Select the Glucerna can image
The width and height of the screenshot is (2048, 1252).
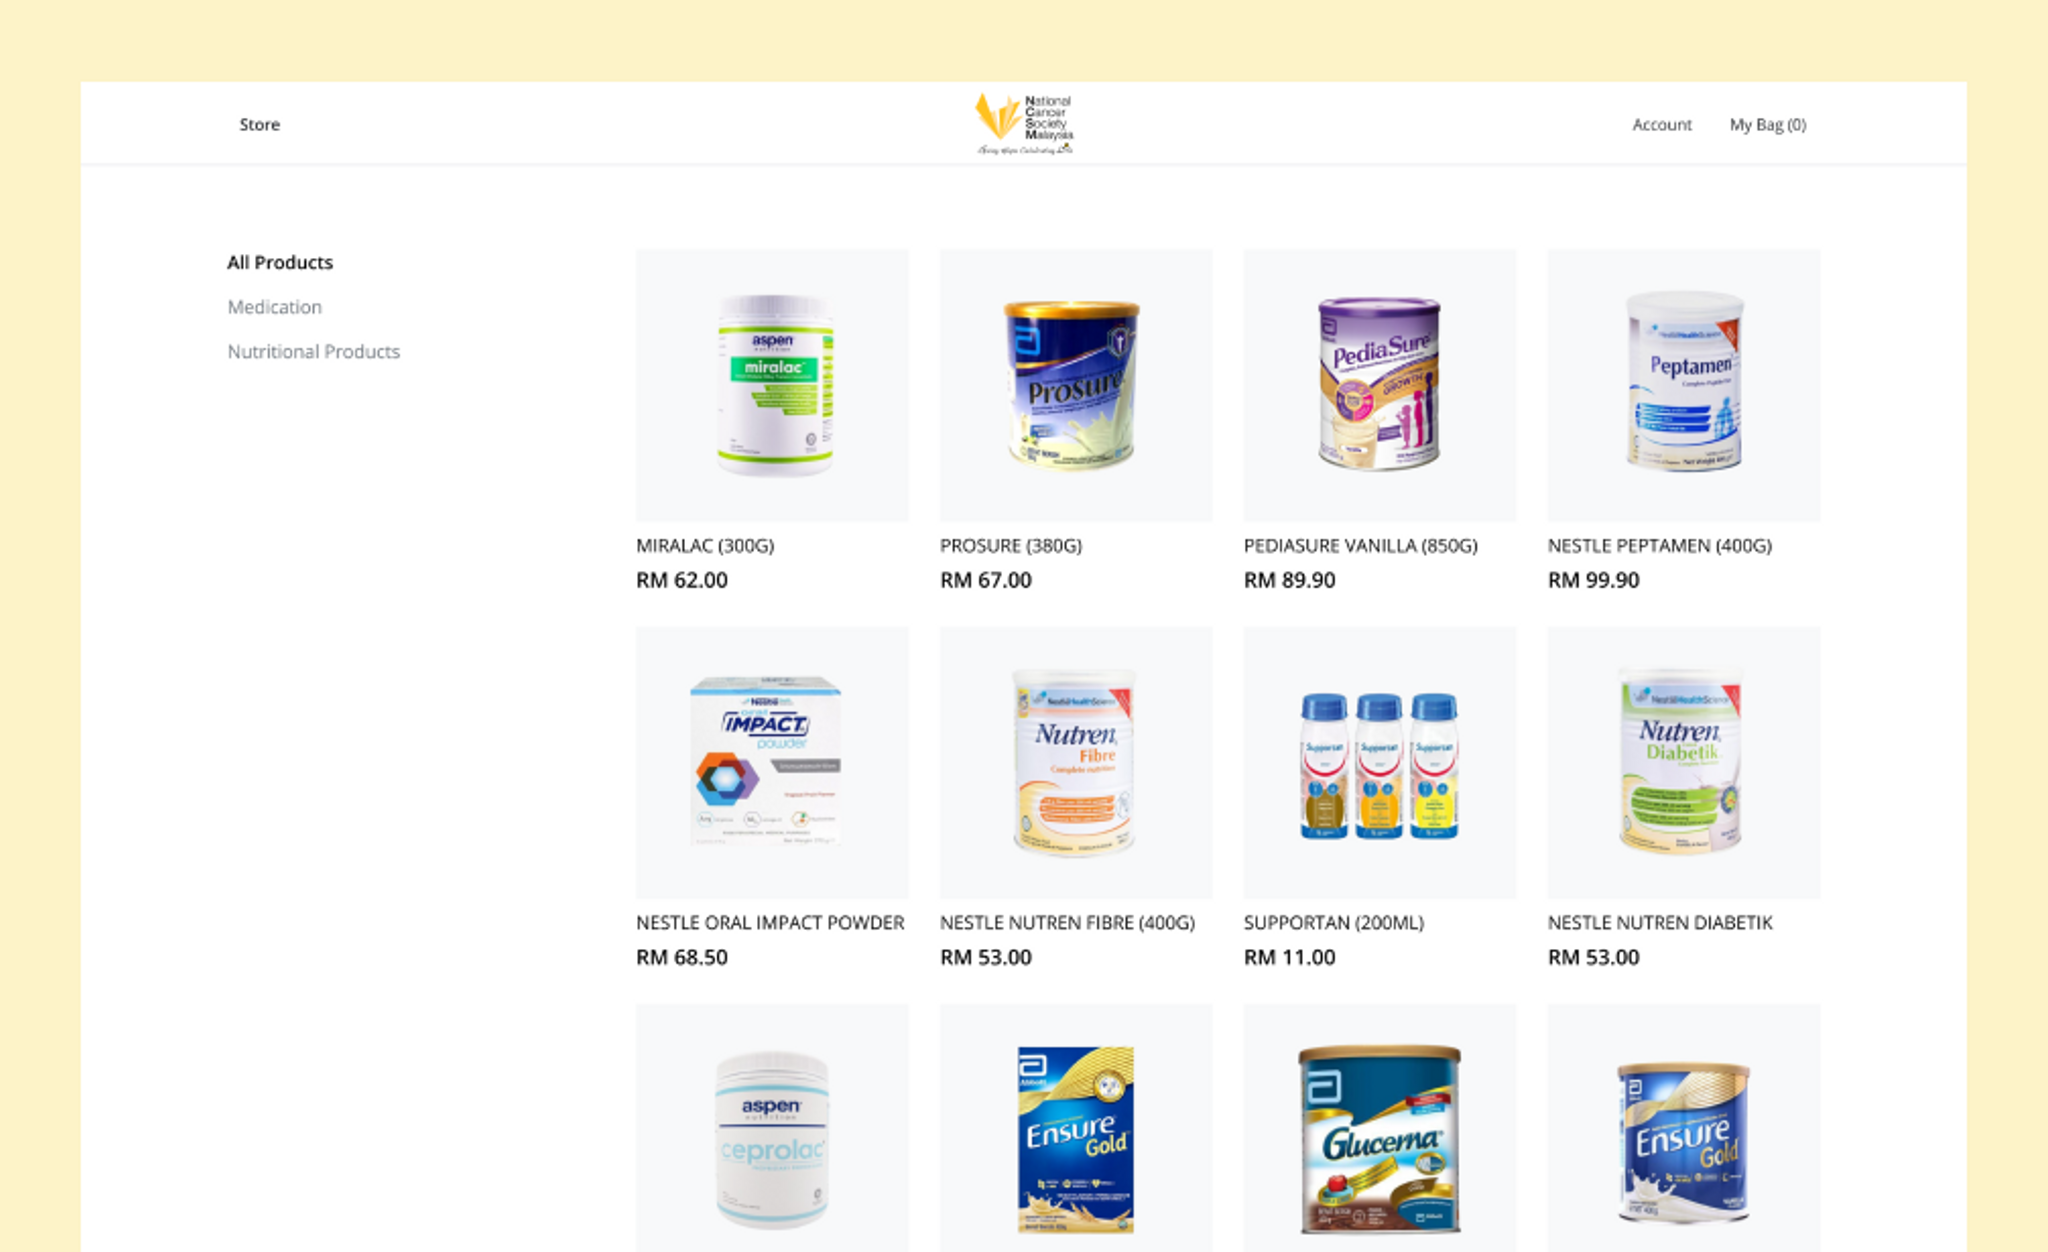coord(1380,1128)
